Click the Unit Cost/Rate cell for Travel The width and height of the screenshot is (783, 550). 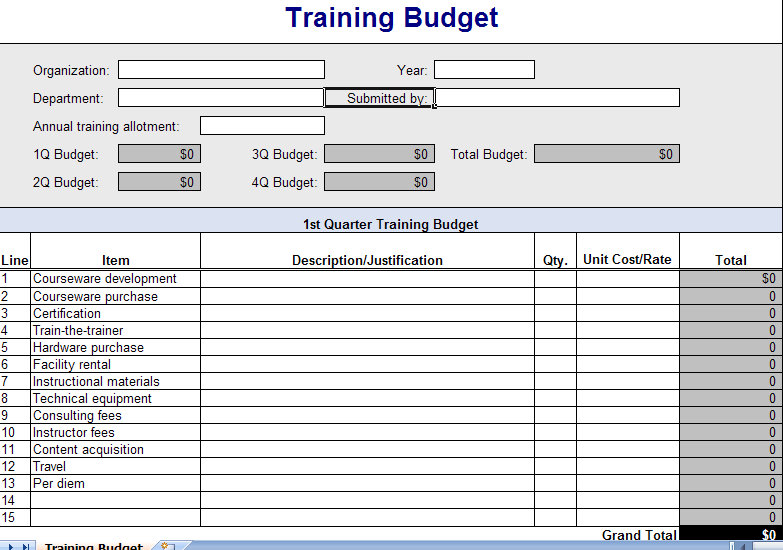[628, 466]
